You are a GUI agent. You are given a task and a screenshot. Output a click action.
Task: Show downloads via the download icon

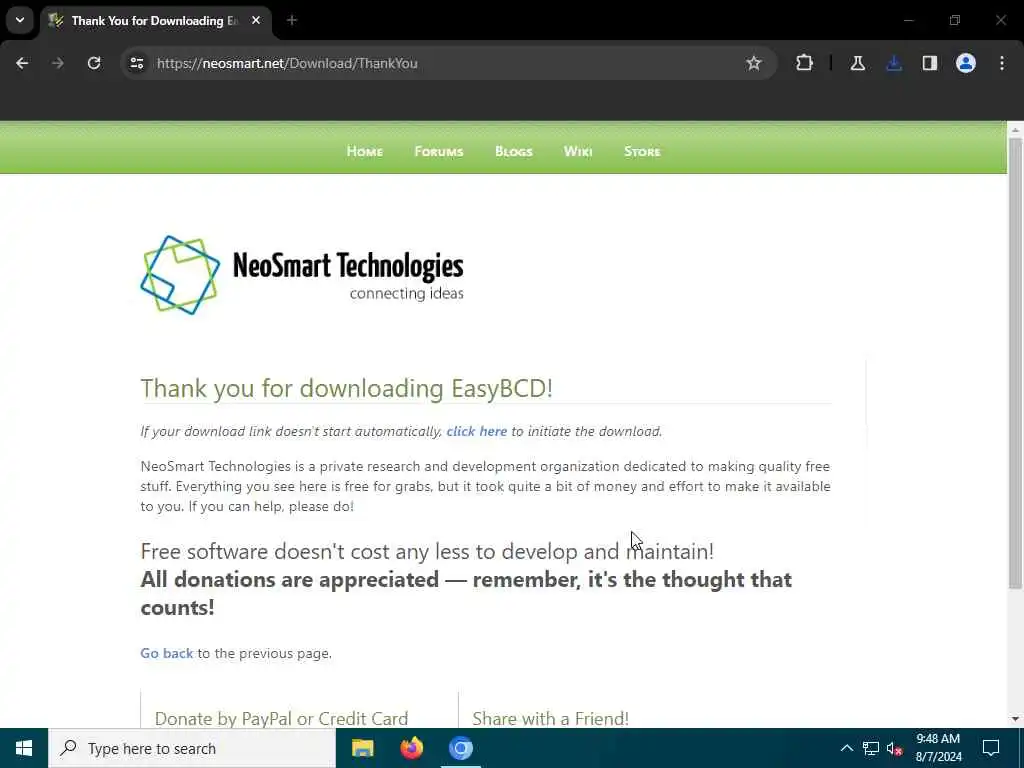coord(894,63)
